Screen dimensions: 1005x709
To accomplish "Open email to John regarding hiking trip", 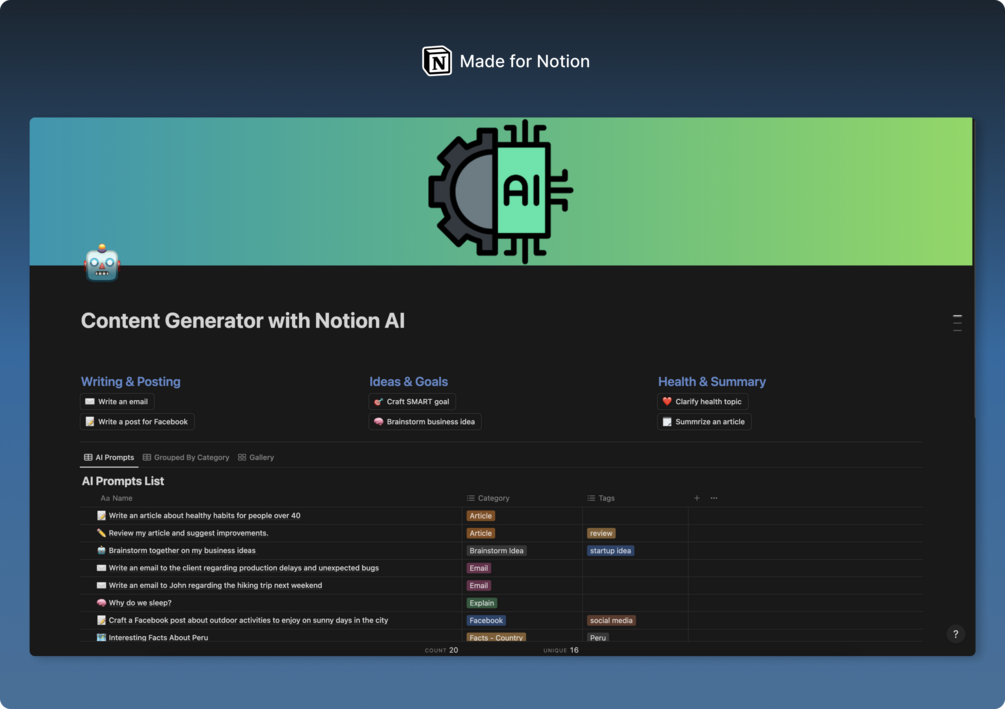I will [215, 585].
